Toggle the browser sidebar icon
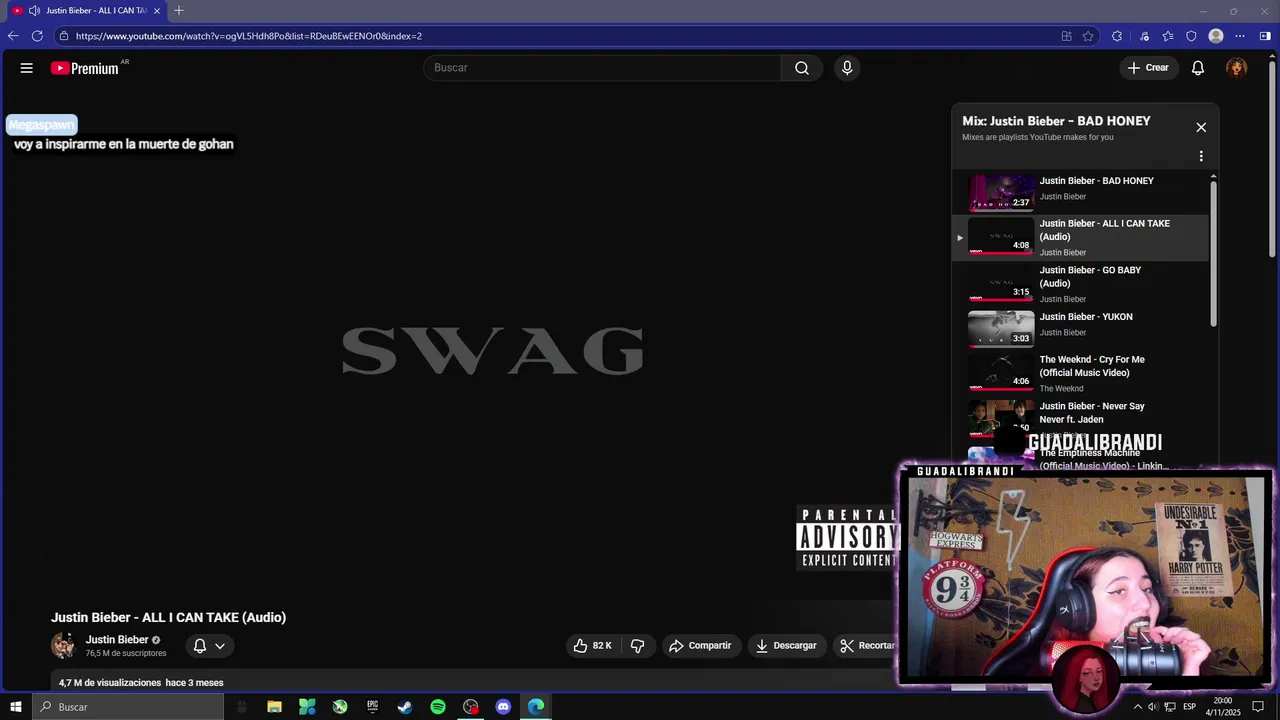Screen dimensions: 1280x720 click(x=1265, y=36)
